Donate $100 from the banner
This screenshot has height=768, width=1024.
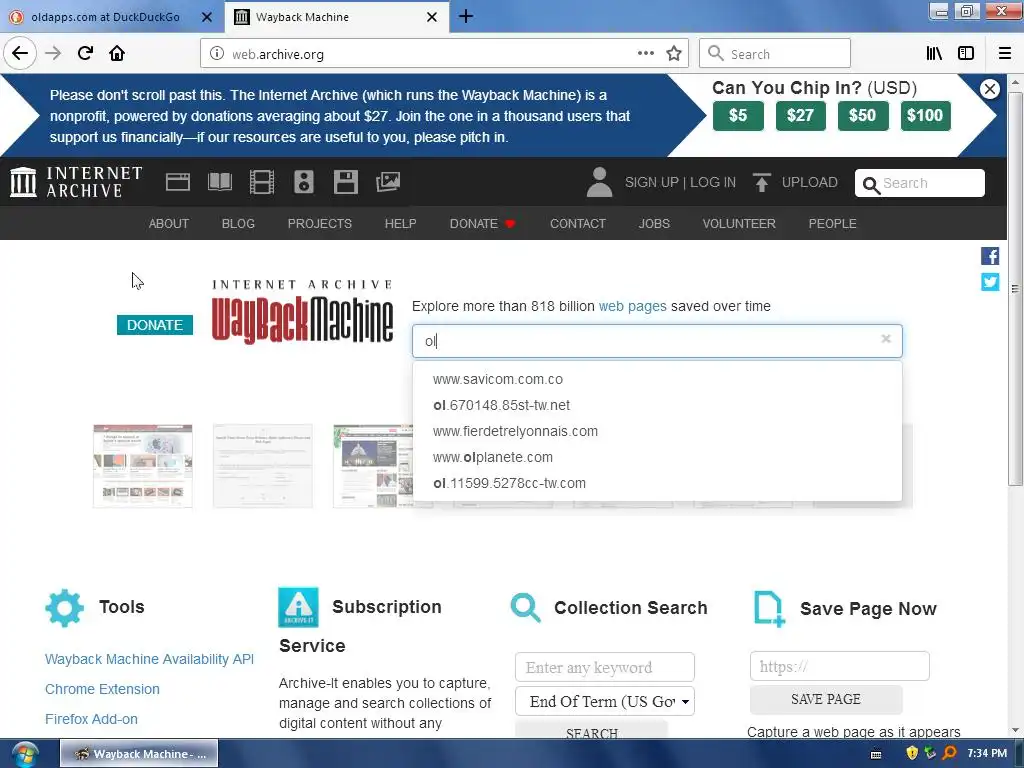click(925, 116)
